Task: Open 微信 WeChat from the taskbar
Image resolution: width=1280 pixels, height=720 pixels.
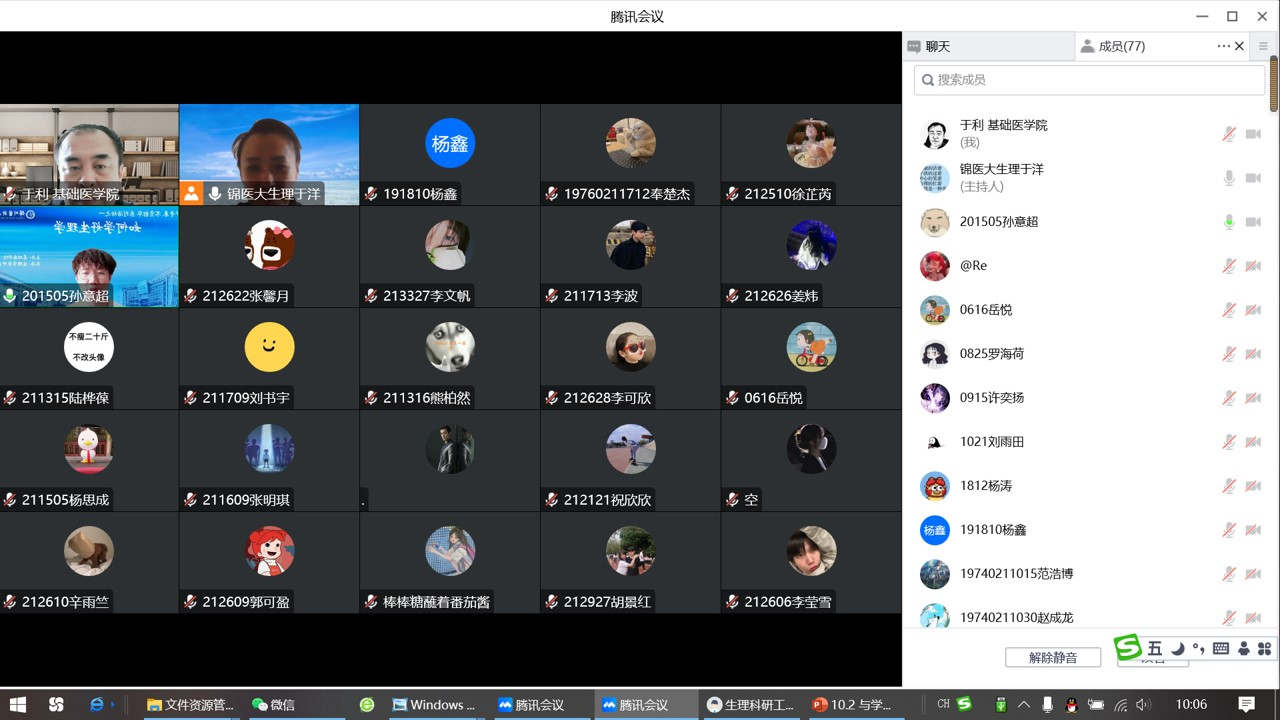Action: pyautogui.click(x=273, y=705)
